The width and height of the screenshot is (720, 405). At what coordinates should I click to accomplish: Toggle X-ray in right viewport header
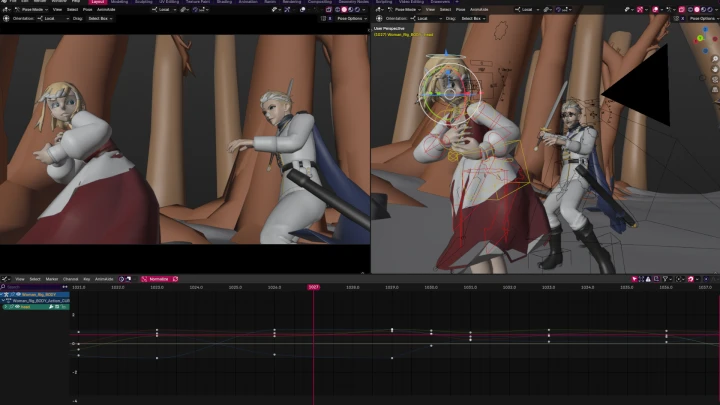tap(681, 10)
